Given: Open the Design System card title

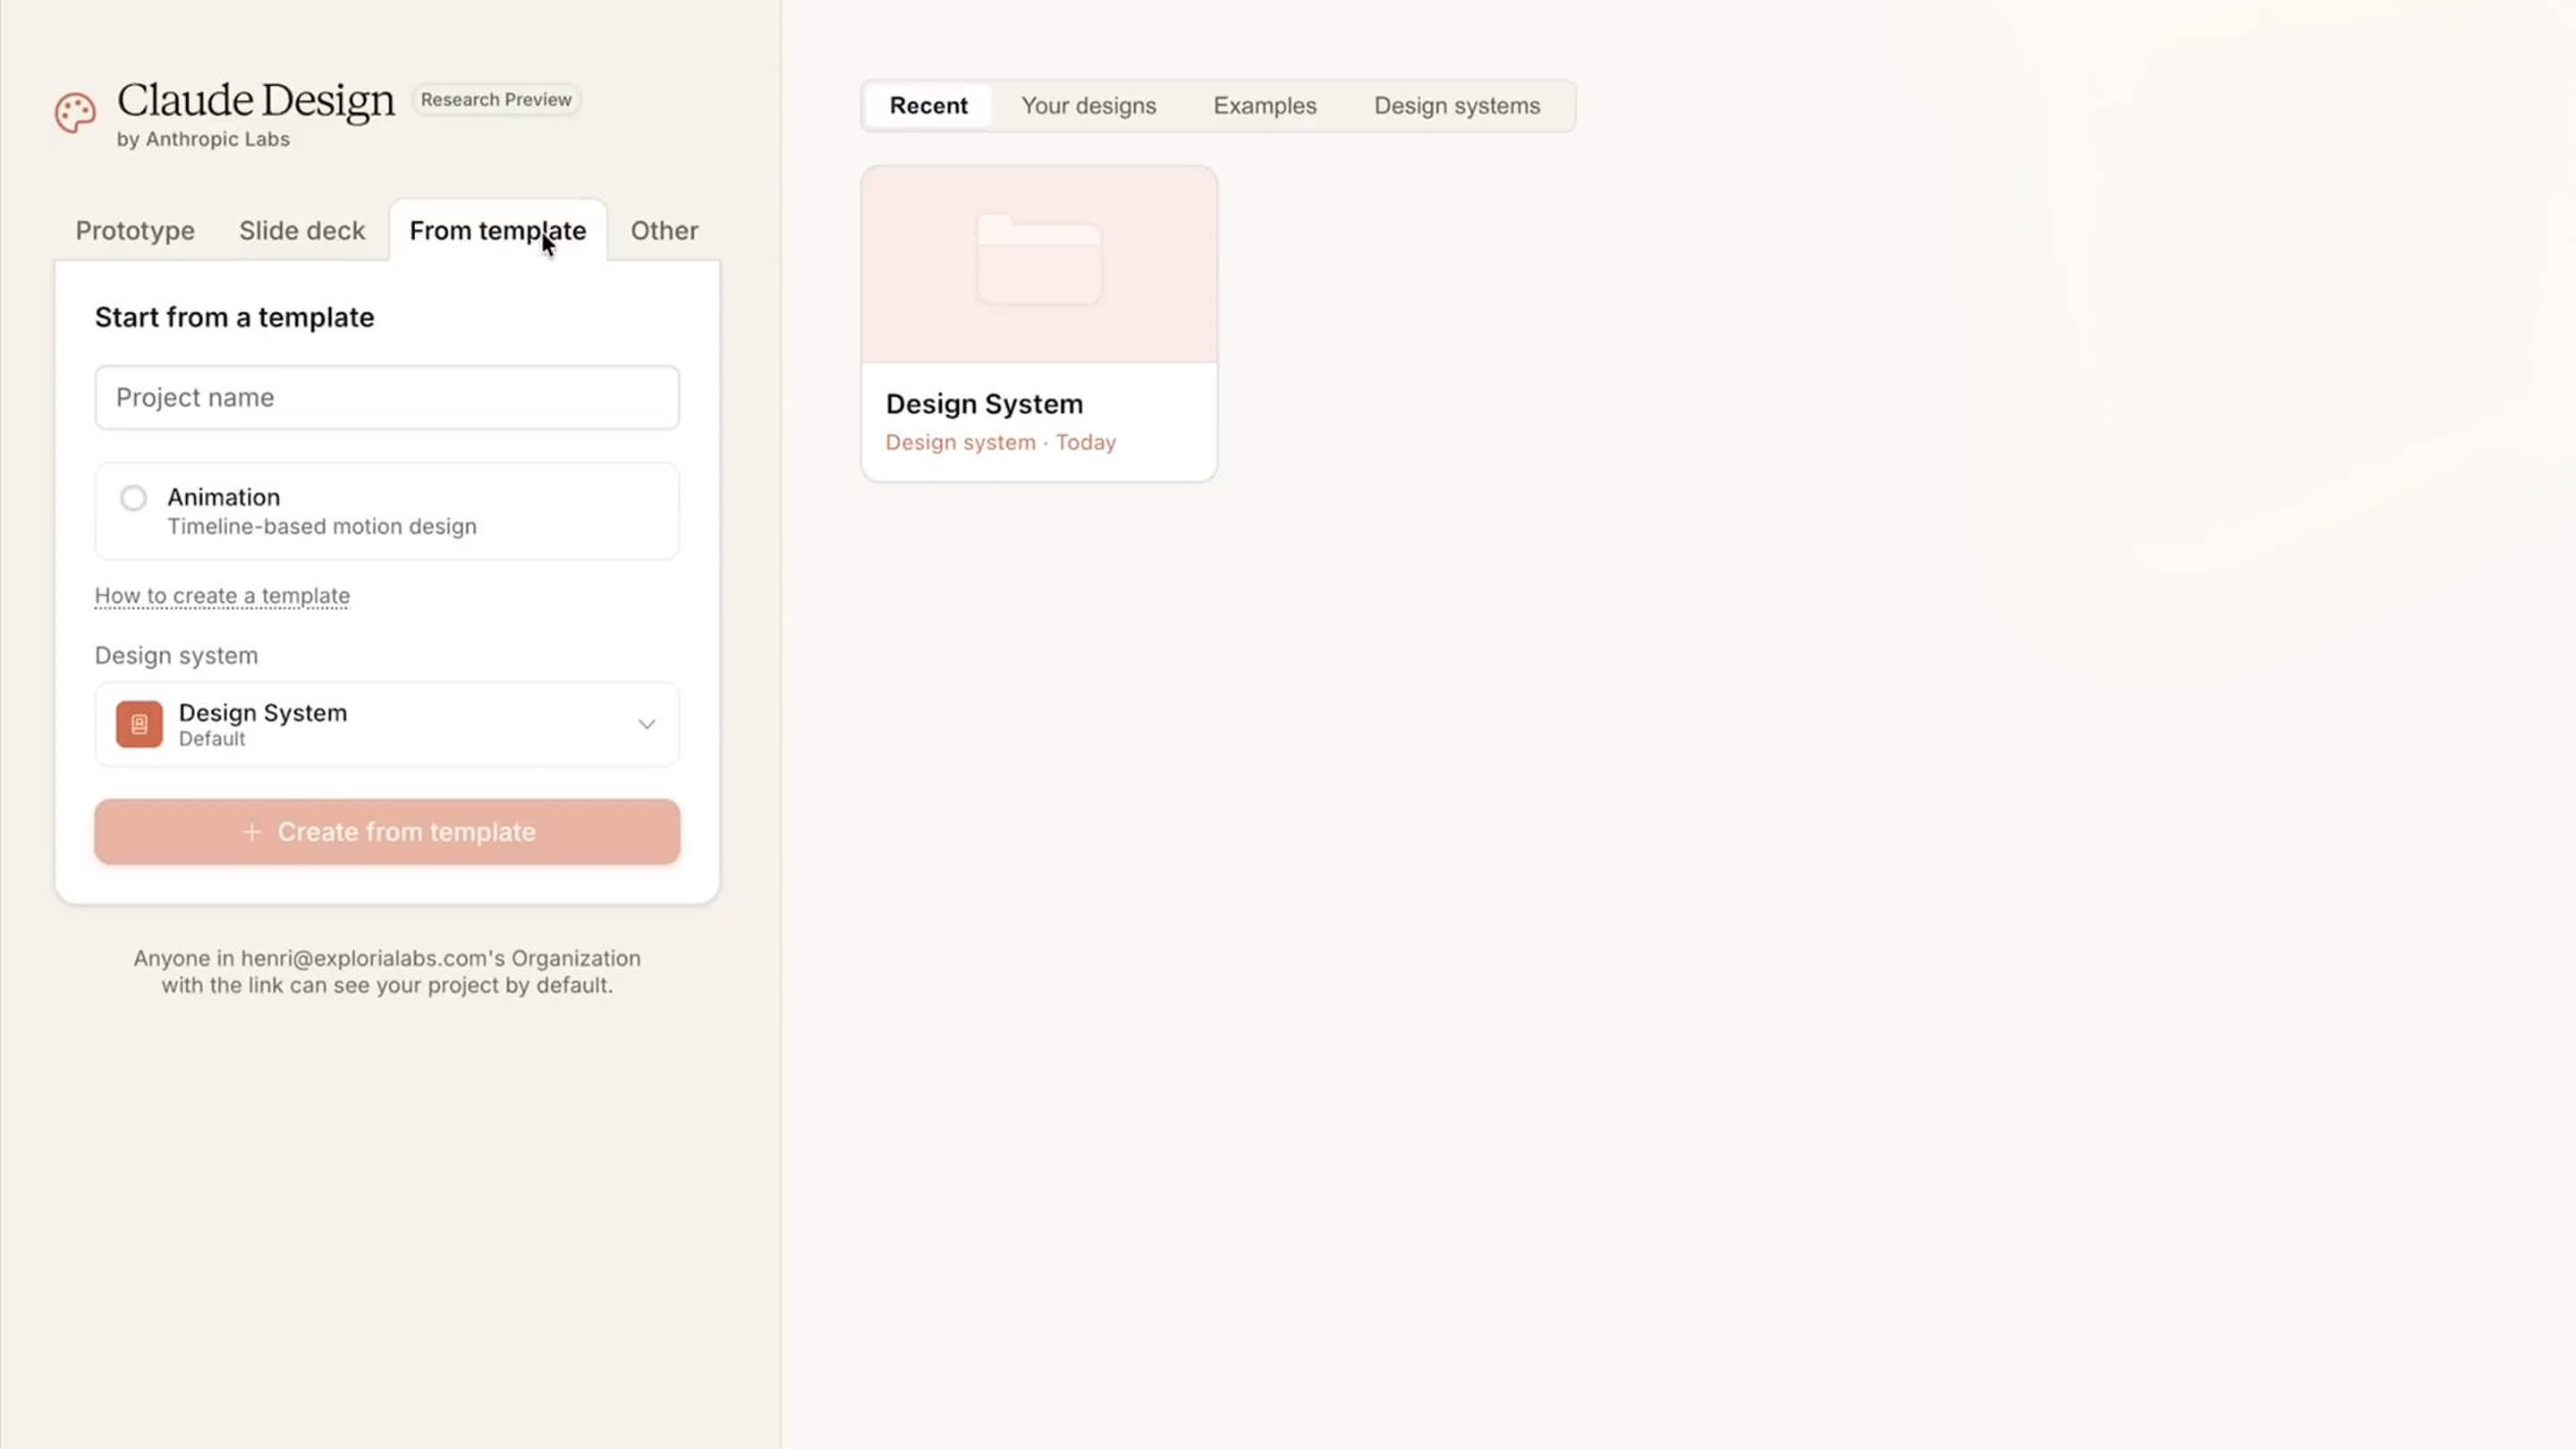Looking at the screenshot, I should pos(984,404).
